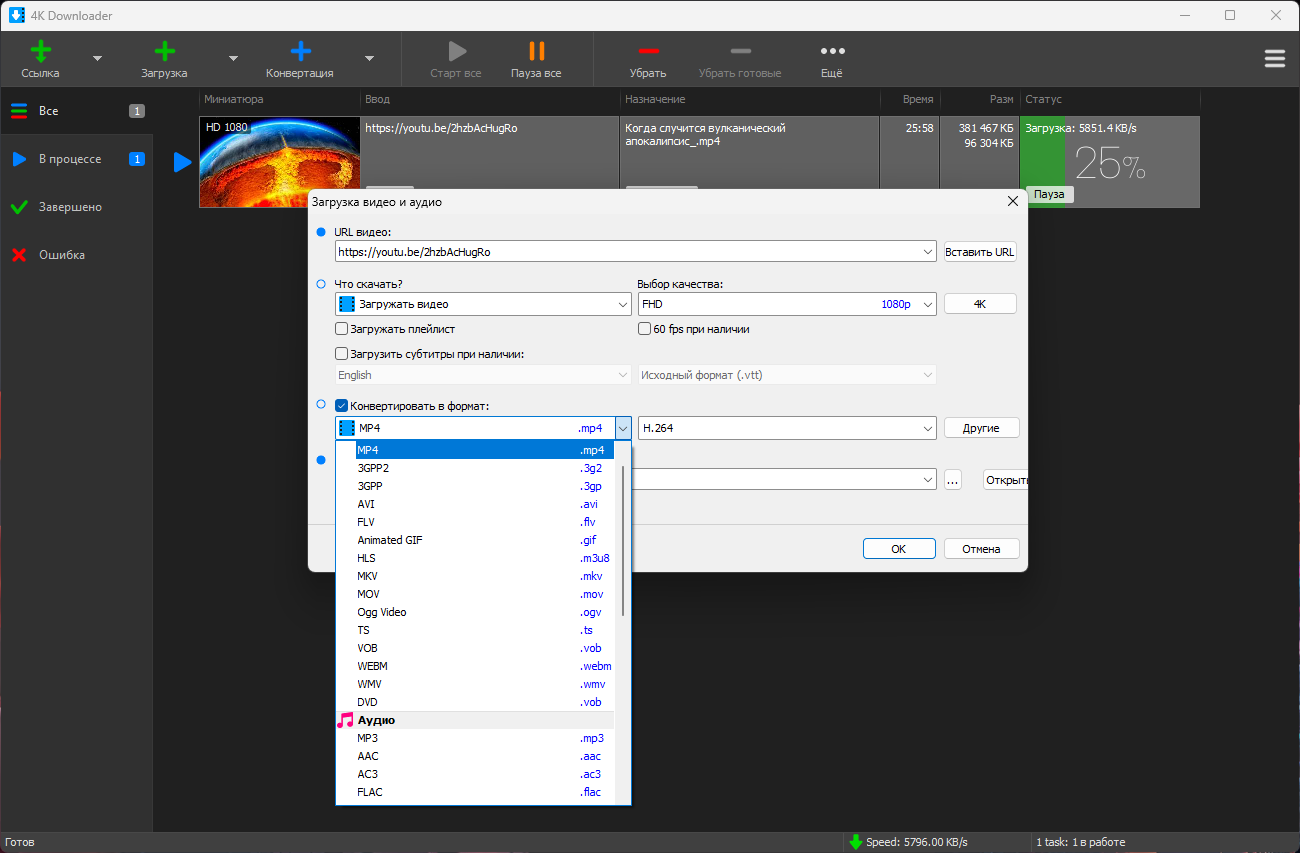Open the hamburger main menu
1300x853 pixels.
click(x=1274, y=59)
